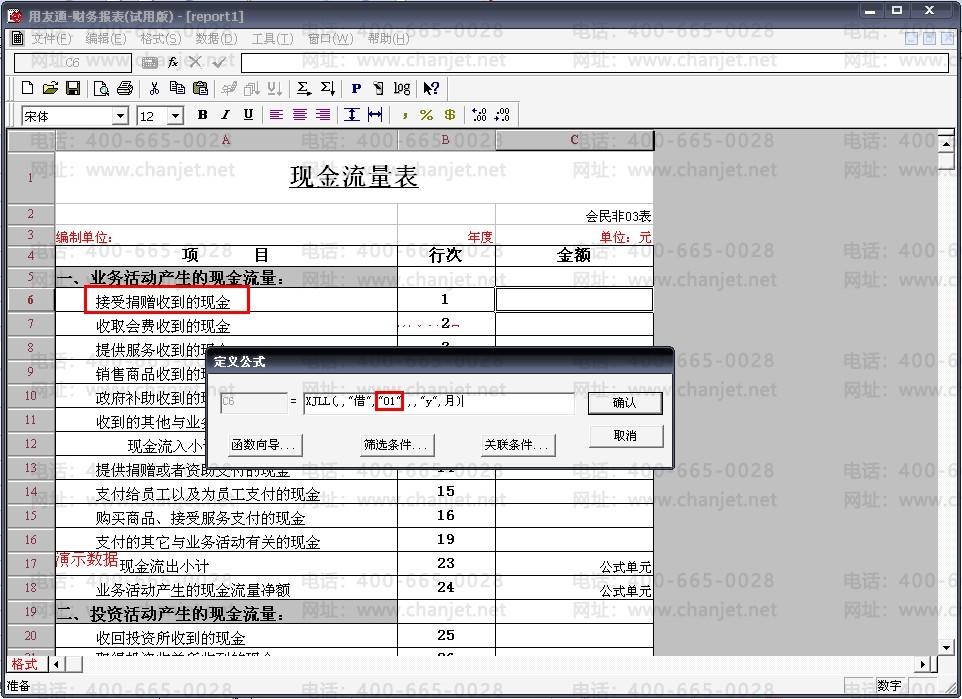Open the 编辑 menu

[106, 39]
